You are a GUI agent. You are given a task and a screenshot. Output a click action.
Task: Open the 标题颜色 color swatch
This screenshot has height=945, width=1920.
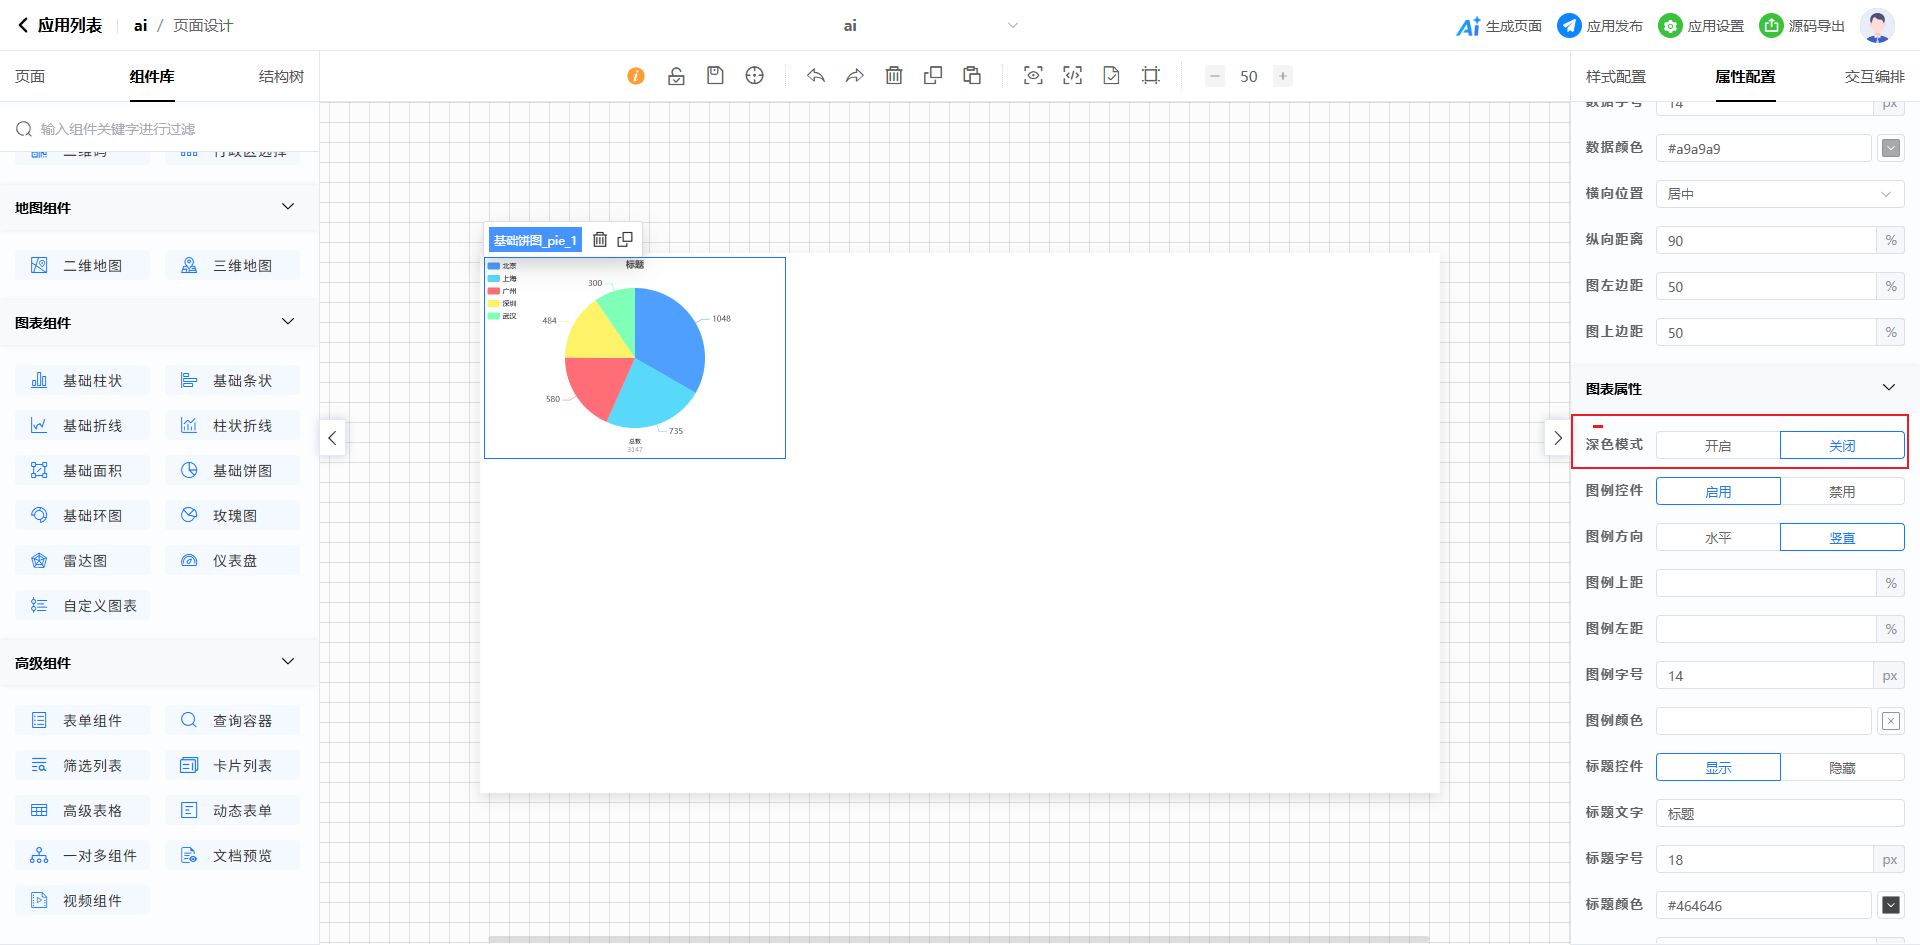click(x=1890, y=905)
